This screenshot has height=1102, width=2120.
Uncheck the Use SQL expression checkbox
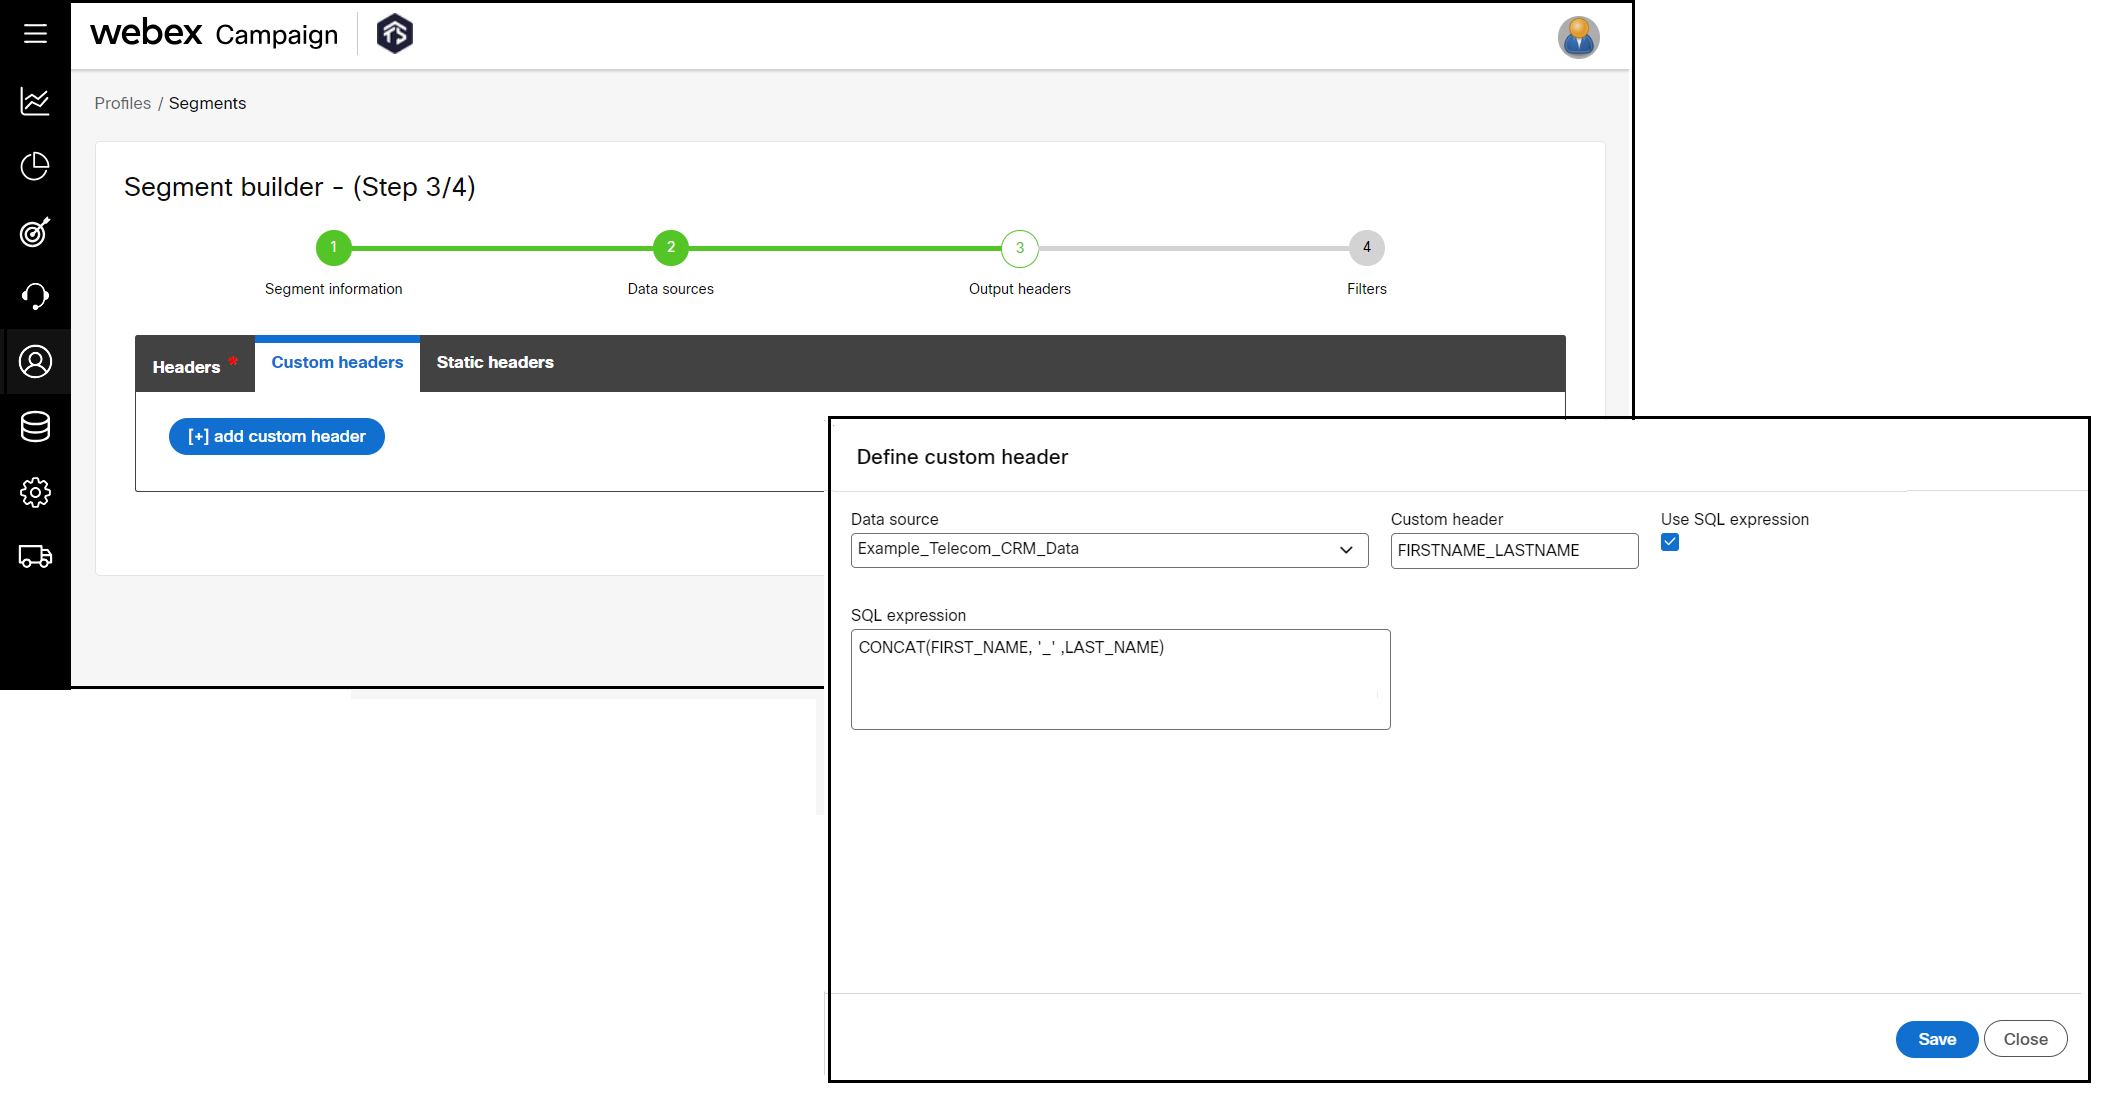1670,543
